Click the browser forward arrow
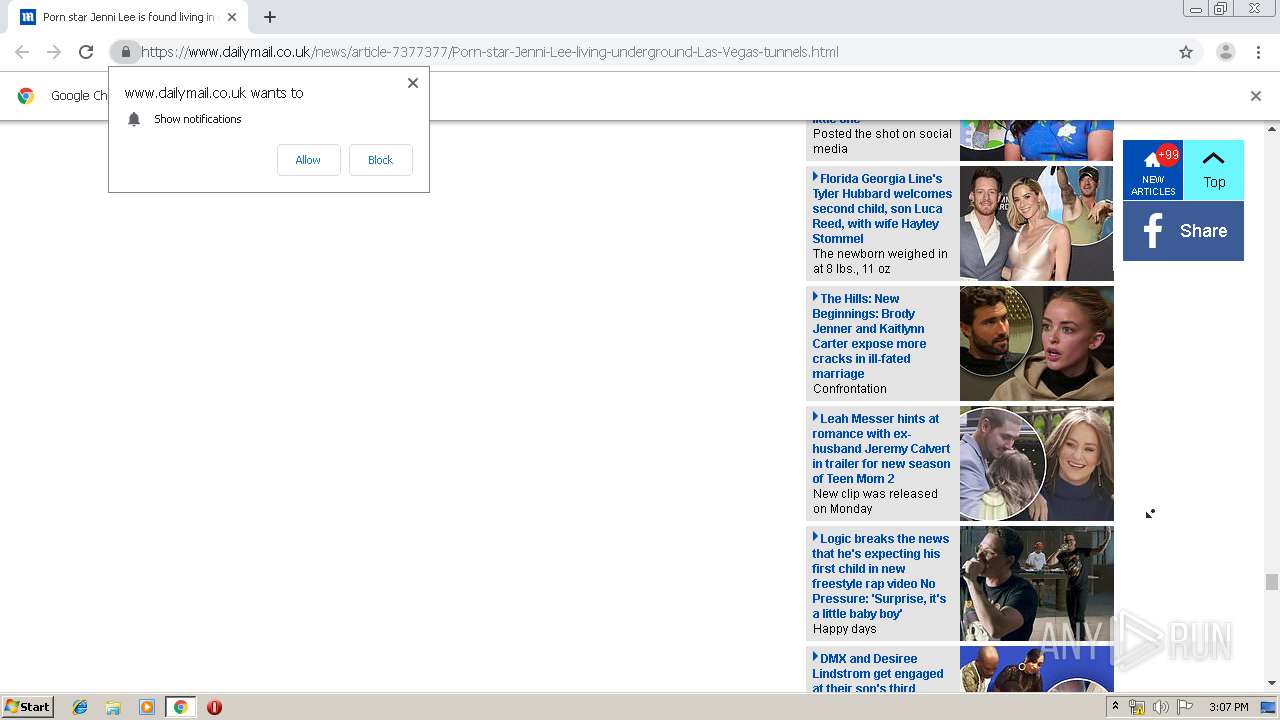The height and width of the screenshot is (720, 1280). [54, 52]
